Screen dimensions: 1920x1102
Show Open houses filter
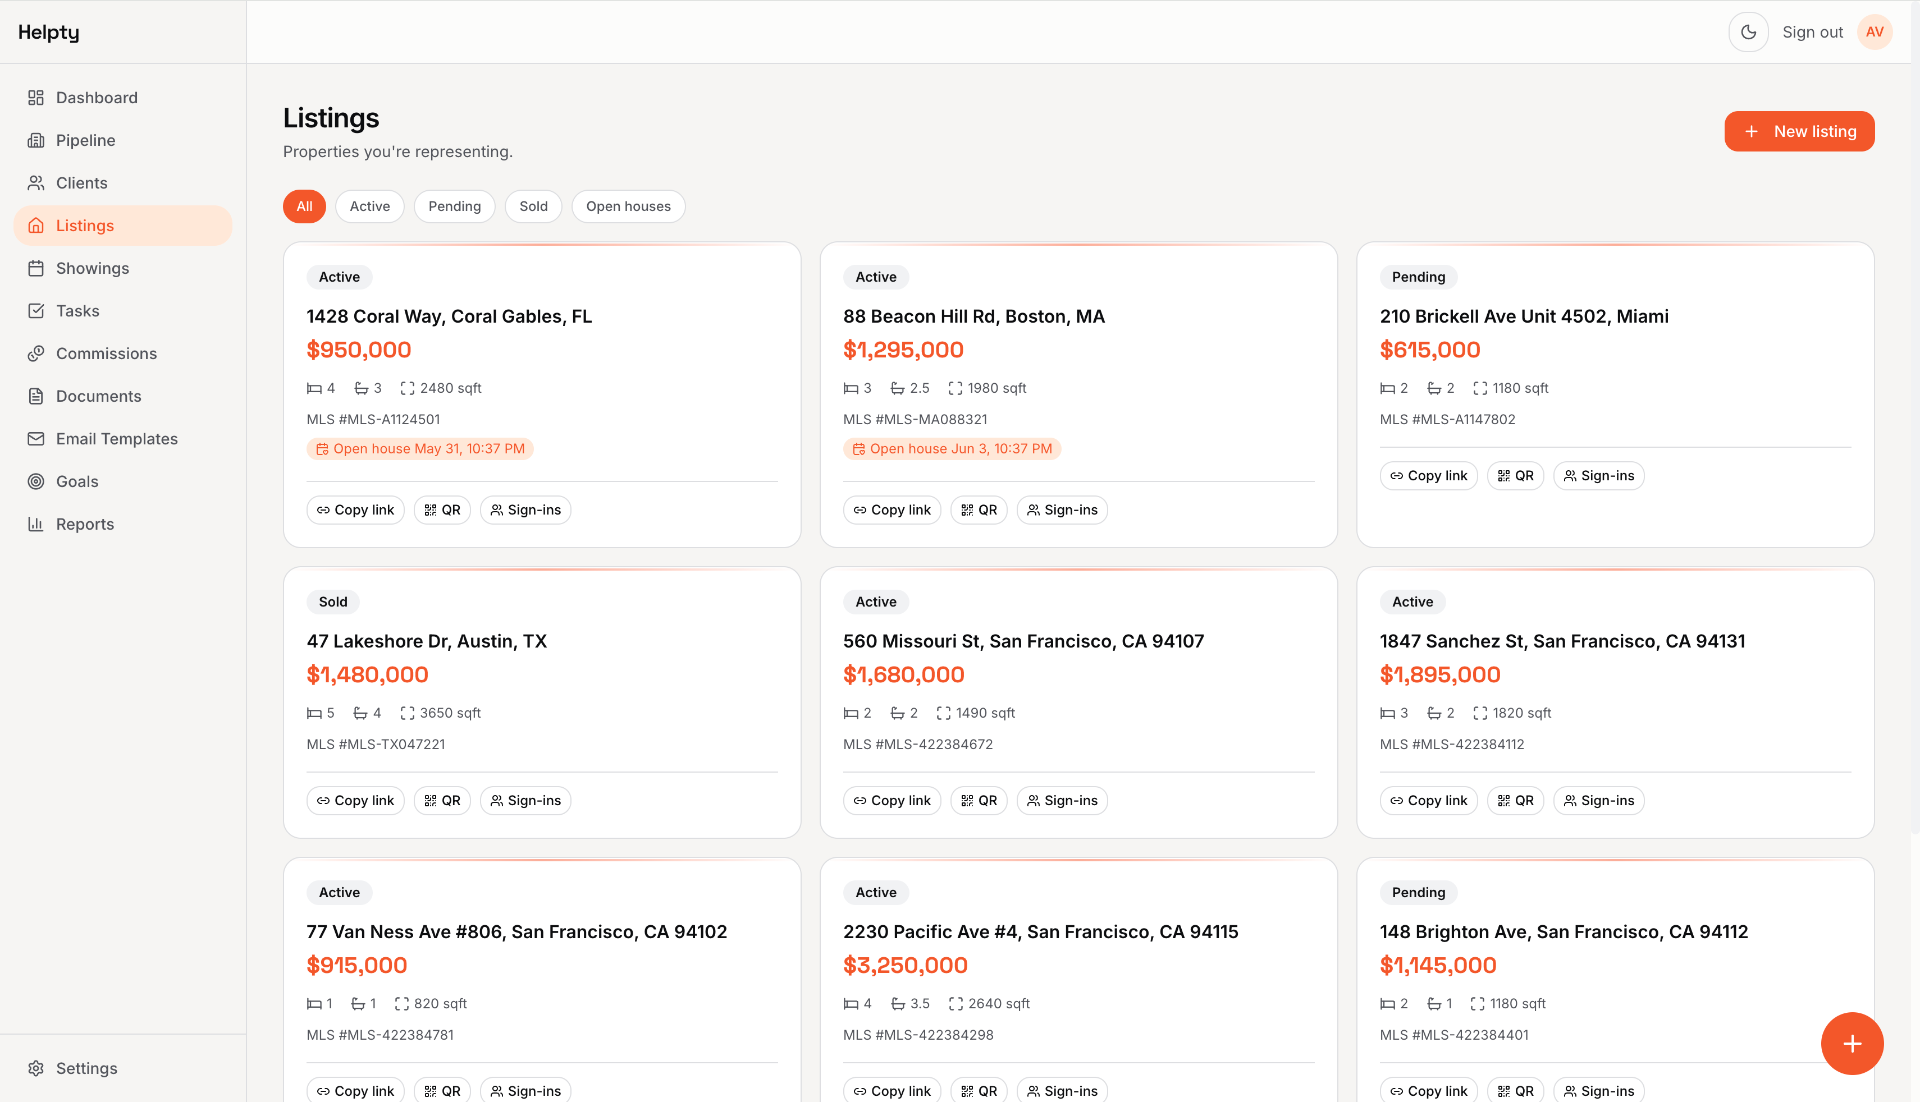[x=628, y=207]
